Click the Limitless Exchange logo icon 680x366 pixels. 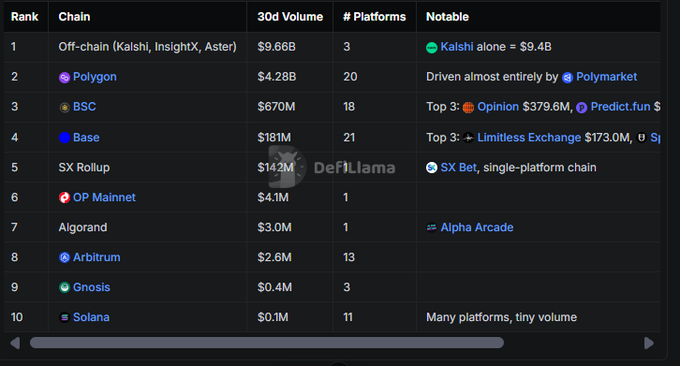468,138
